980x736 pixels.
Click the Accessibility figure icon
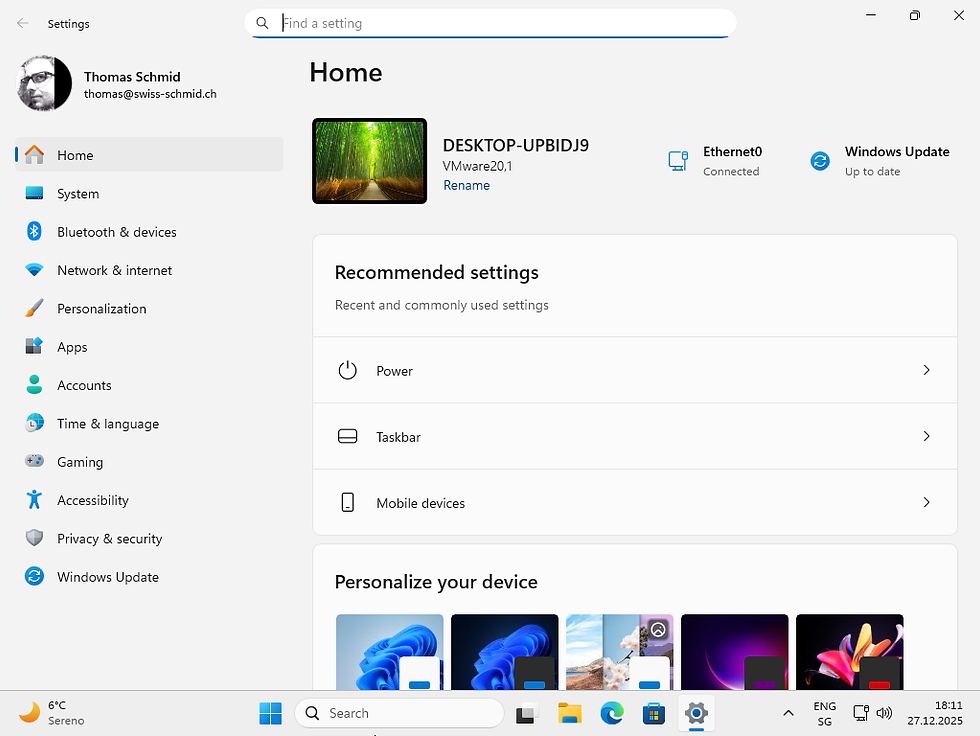[x=34, y=500]
